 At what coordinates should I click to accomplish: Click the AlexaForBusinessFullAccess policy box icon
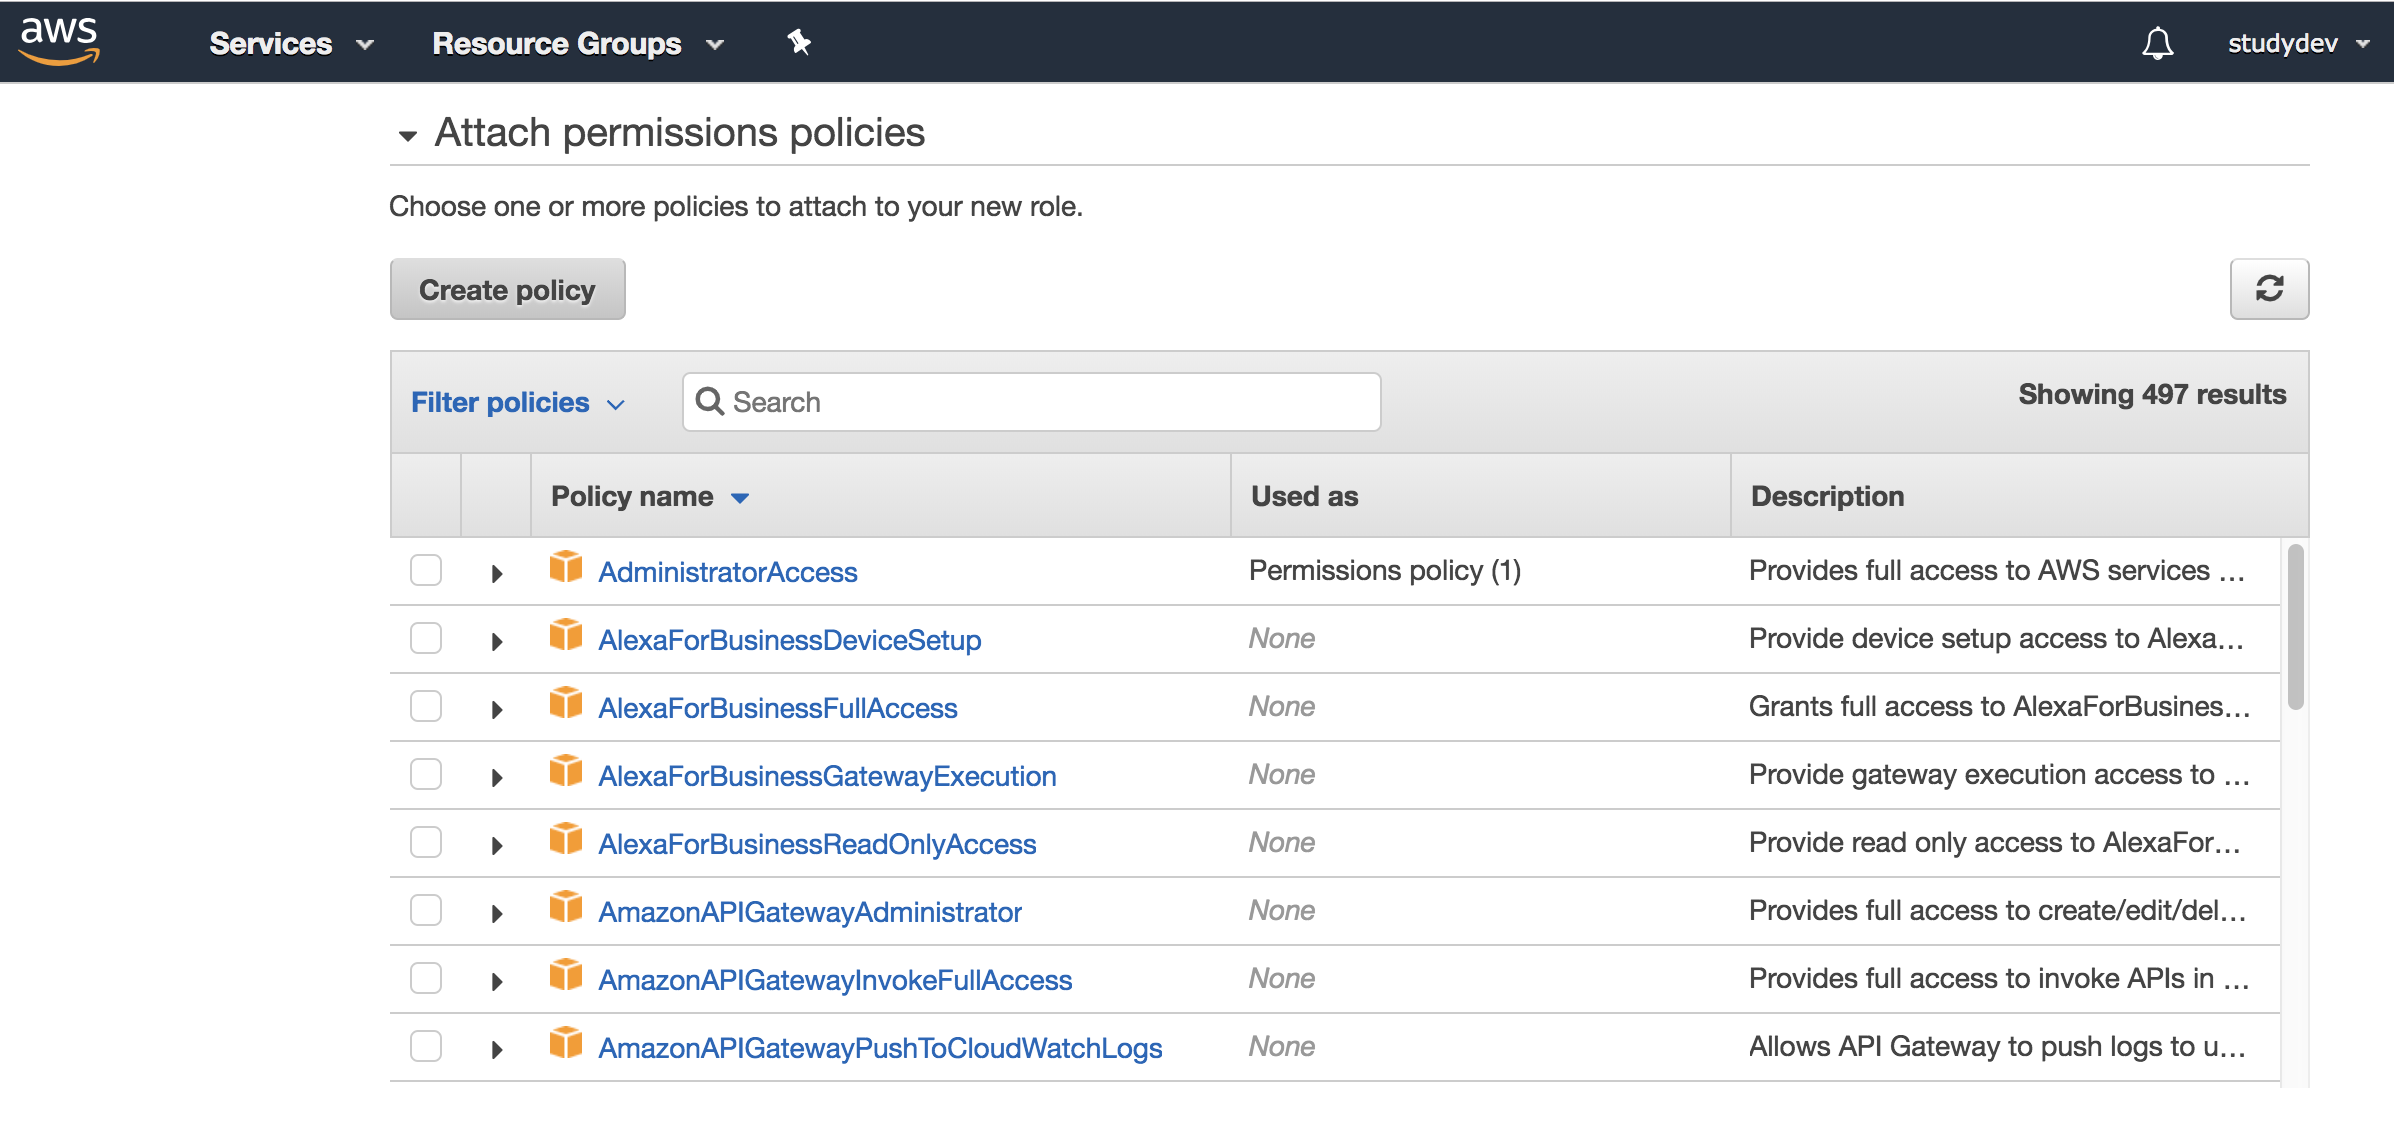pos(566,703)
